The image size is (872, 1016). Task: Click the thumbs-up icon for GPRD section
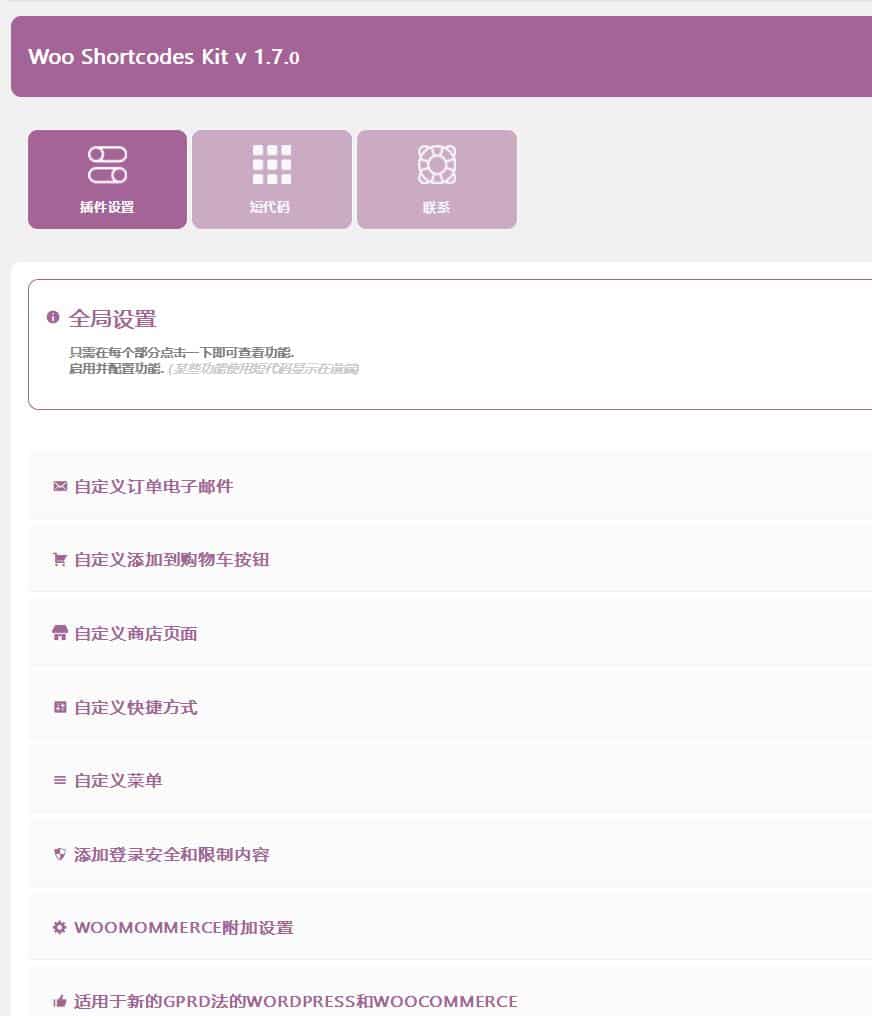[x=60, y=1002]
